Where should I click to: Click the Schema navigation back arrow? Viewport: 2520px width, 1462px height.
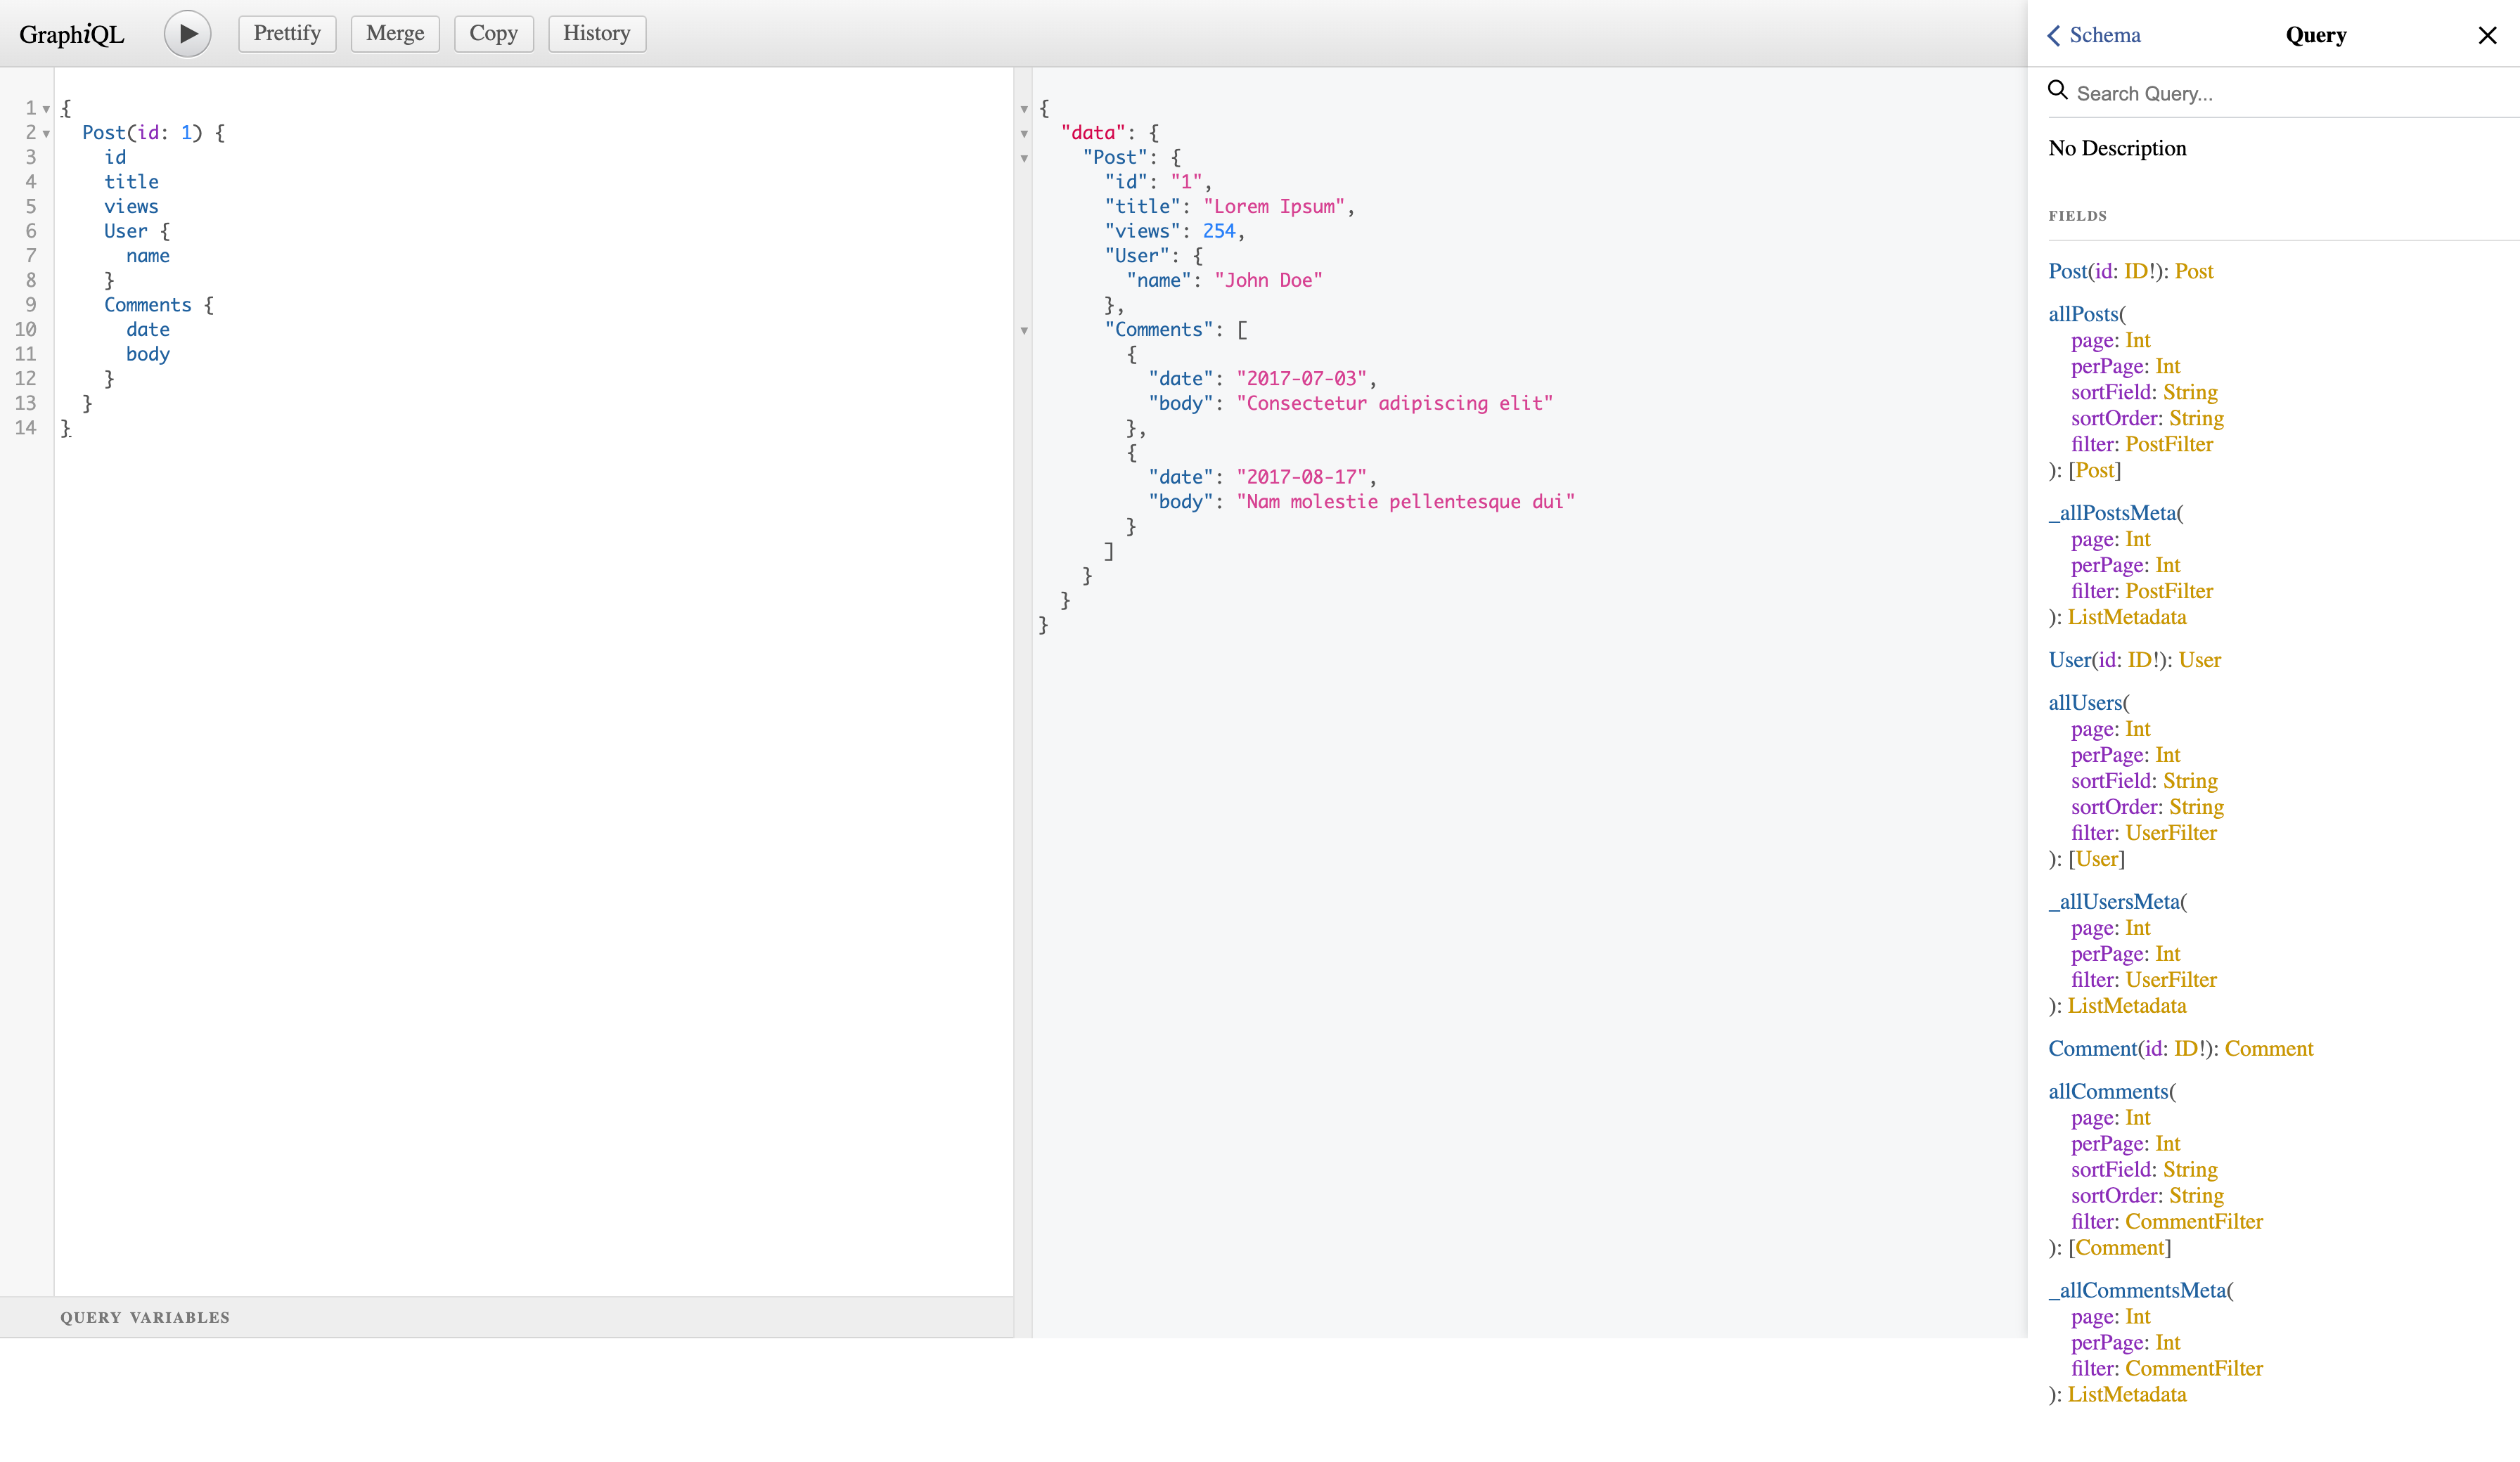click(x=2059, y=35)
